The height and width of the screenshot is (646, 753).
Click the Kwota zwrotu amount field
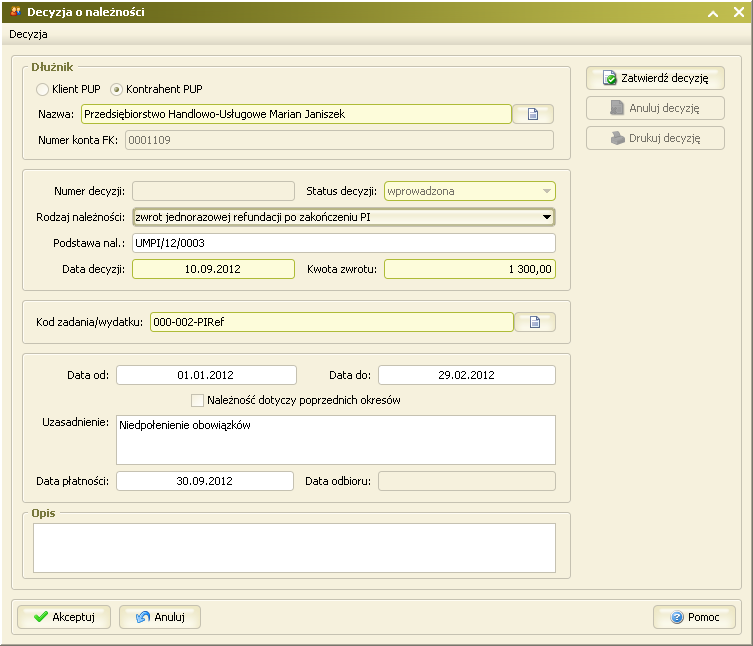click(470, 269)
